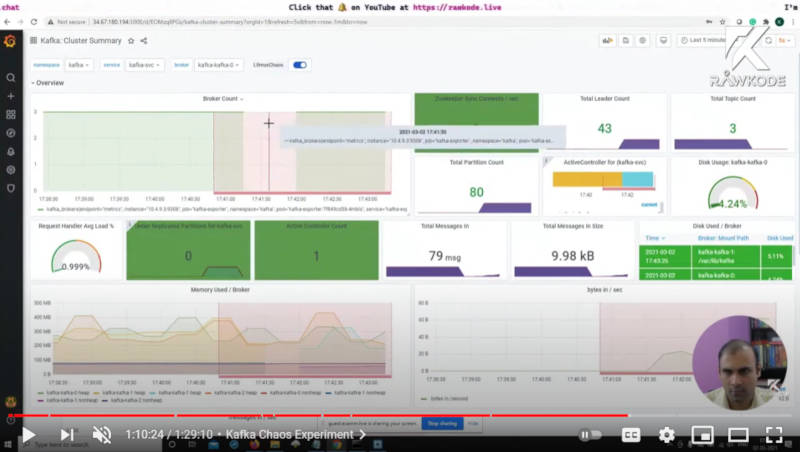Image resolution: width=800 pixels, height=452 pixels.
Task: Open YouTube player settings gear
Action: point(666,435)
